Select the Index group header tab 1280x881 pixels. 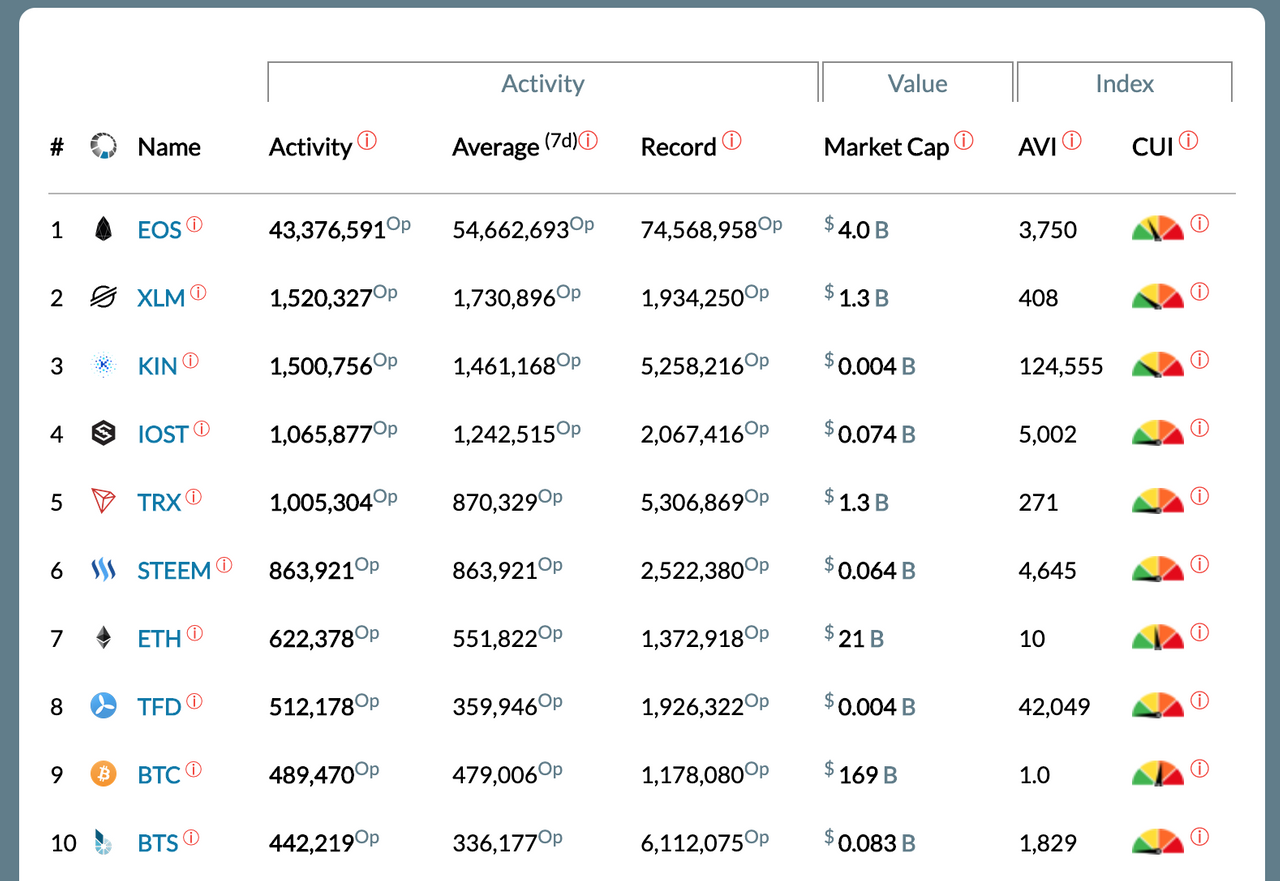click(1125, 83)
